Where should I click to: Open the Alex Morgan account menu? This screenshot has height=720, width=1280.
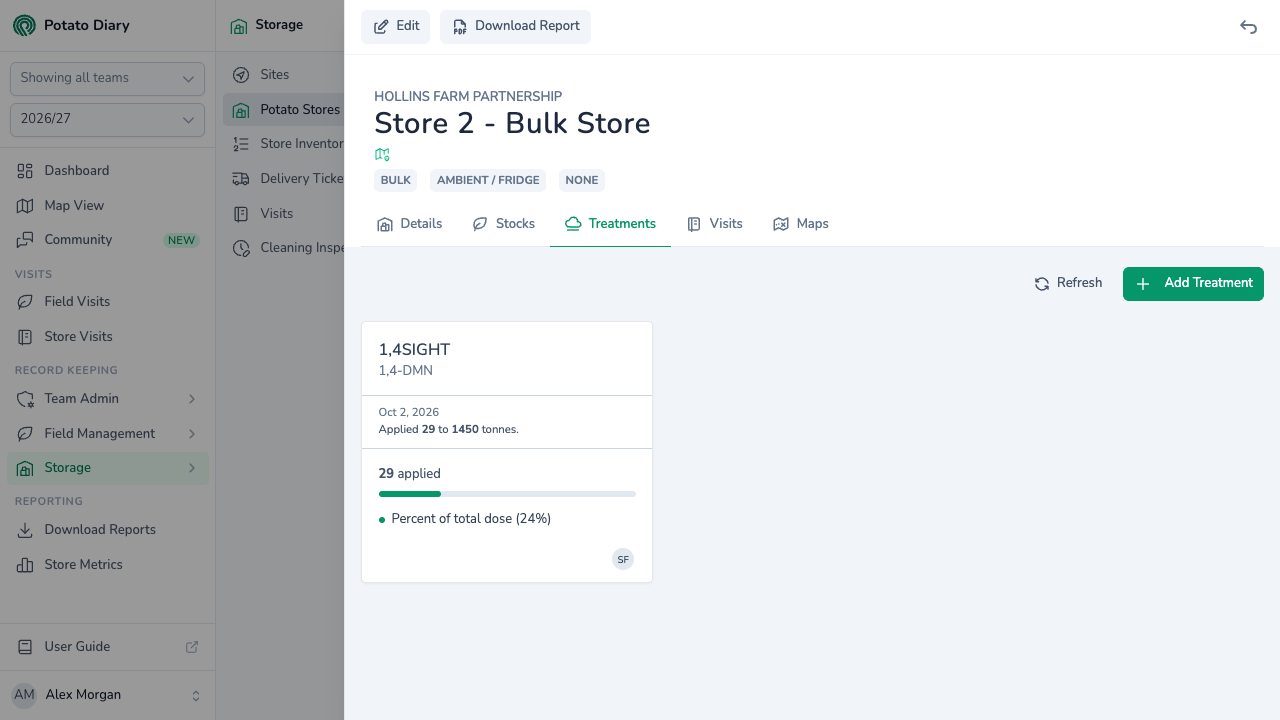(107, 695)
